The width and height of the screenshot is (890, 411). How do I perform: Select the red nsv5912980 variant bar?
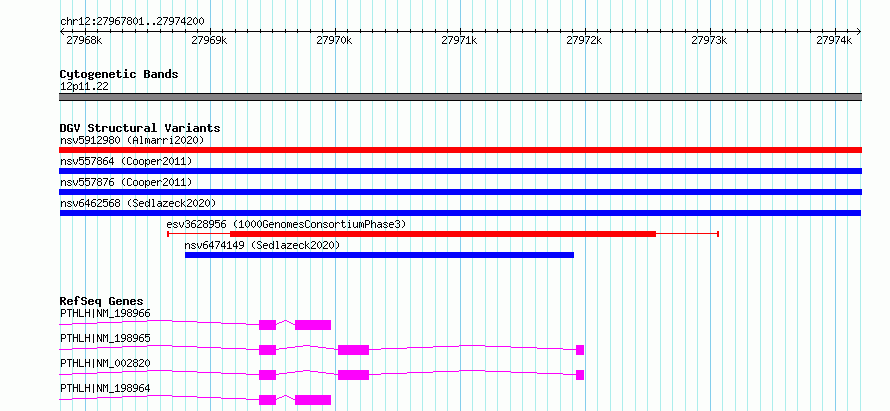(460, 150)
